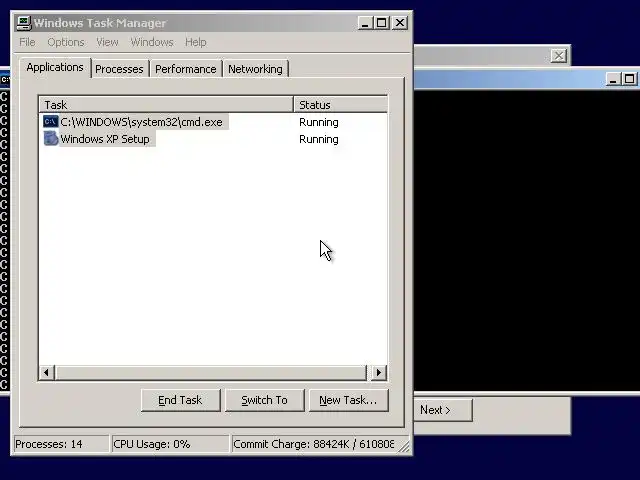This screenshot has height=480, width=640.
Task: Open the Windows menu
Action: (x=152, y=42)
